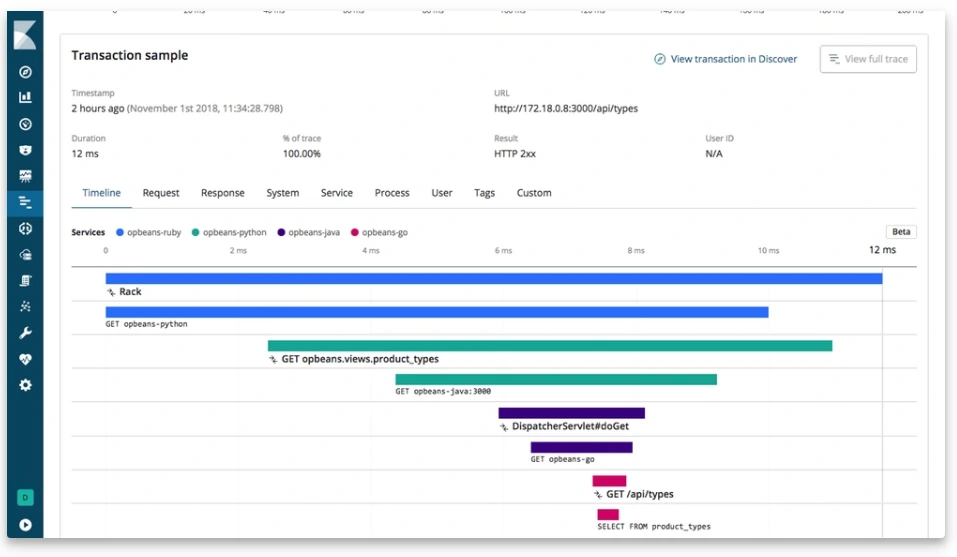Click the opbeans-go legend dot
The image size is (957, 557).
coord(355,232)
